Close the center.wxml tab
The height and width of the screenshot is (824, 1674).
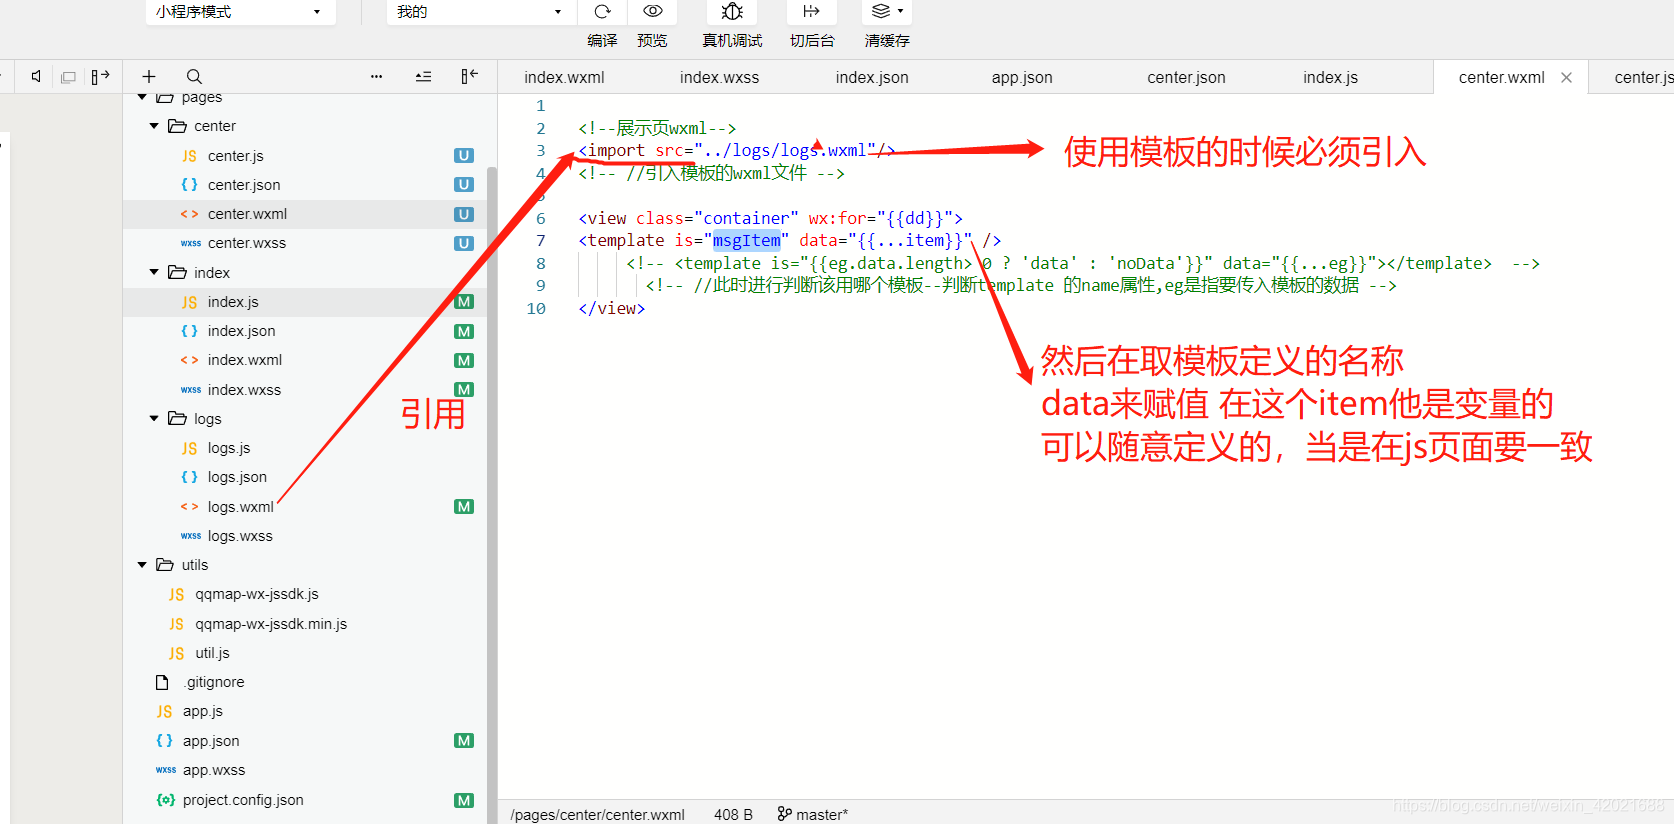tap(1566, 77)
